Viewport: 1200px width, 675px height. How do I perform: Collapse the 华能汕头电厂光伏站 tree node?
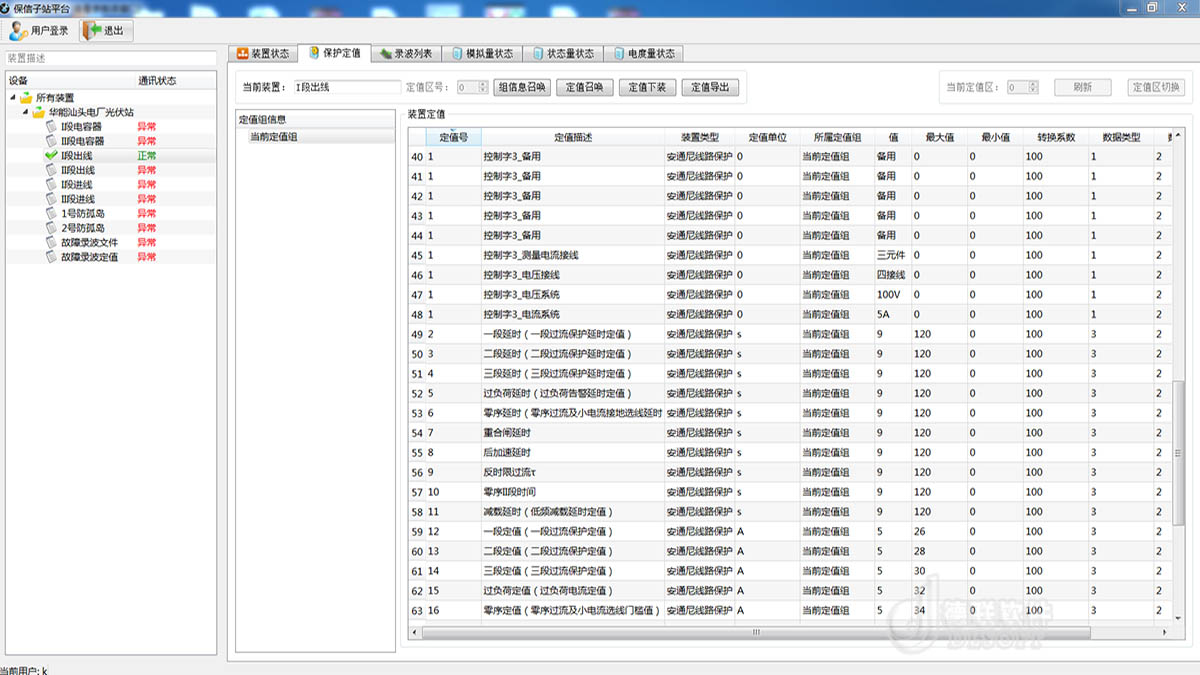(26, 113)
